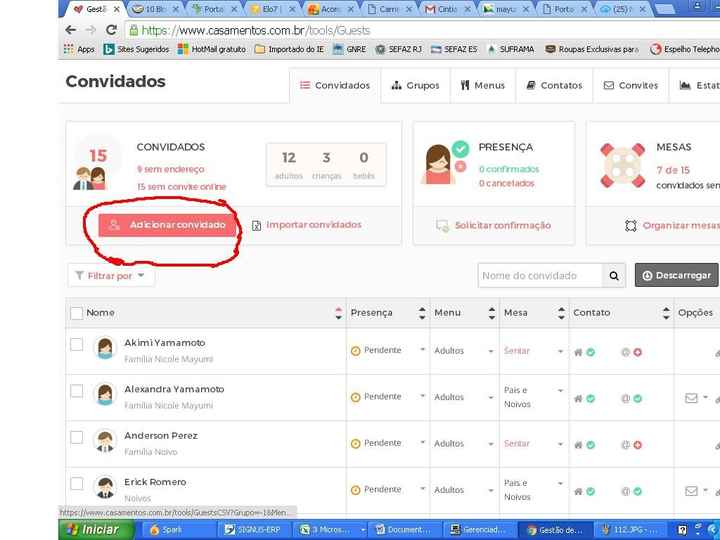Click the search magnifier icon
Image resolution: width=720 pixels, height=540 pixels.
[x=614, y=276]
